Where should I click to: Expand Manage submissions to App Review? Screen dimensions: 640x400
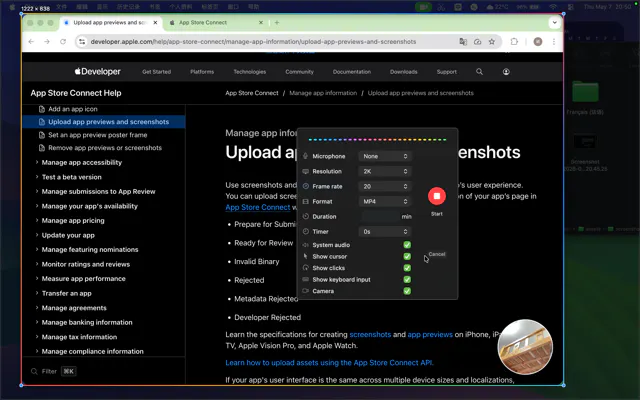tap(98, 191)
